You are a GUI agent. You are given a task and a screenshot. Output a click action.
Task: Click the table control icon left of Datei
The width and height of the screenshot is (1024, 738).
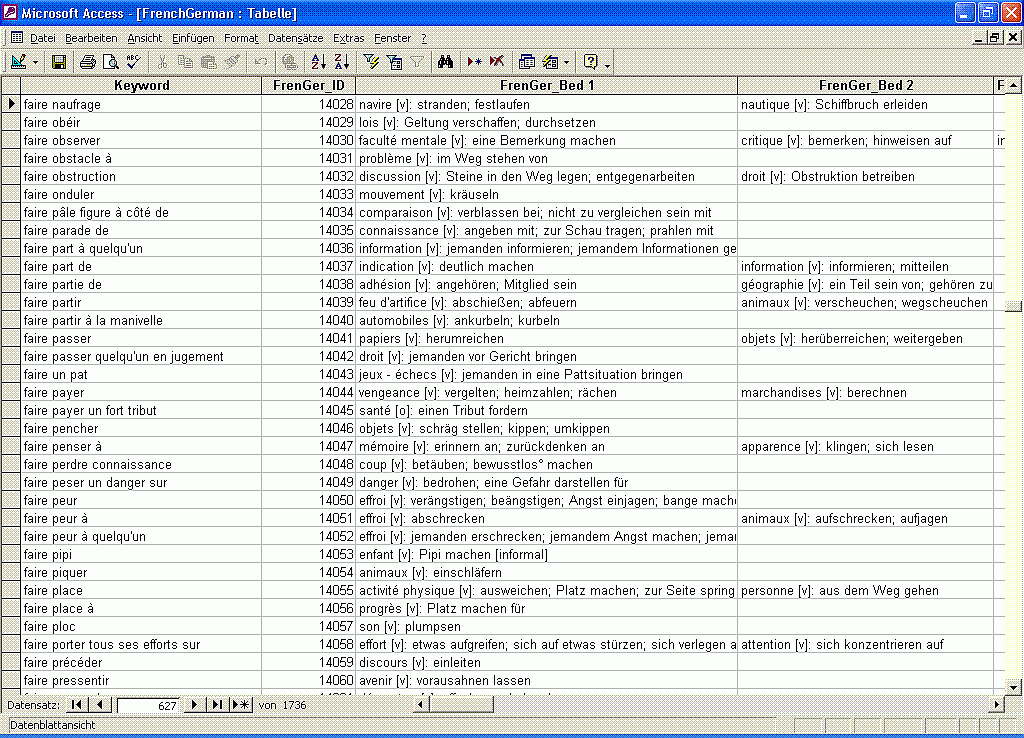click(x=16, y=38)
